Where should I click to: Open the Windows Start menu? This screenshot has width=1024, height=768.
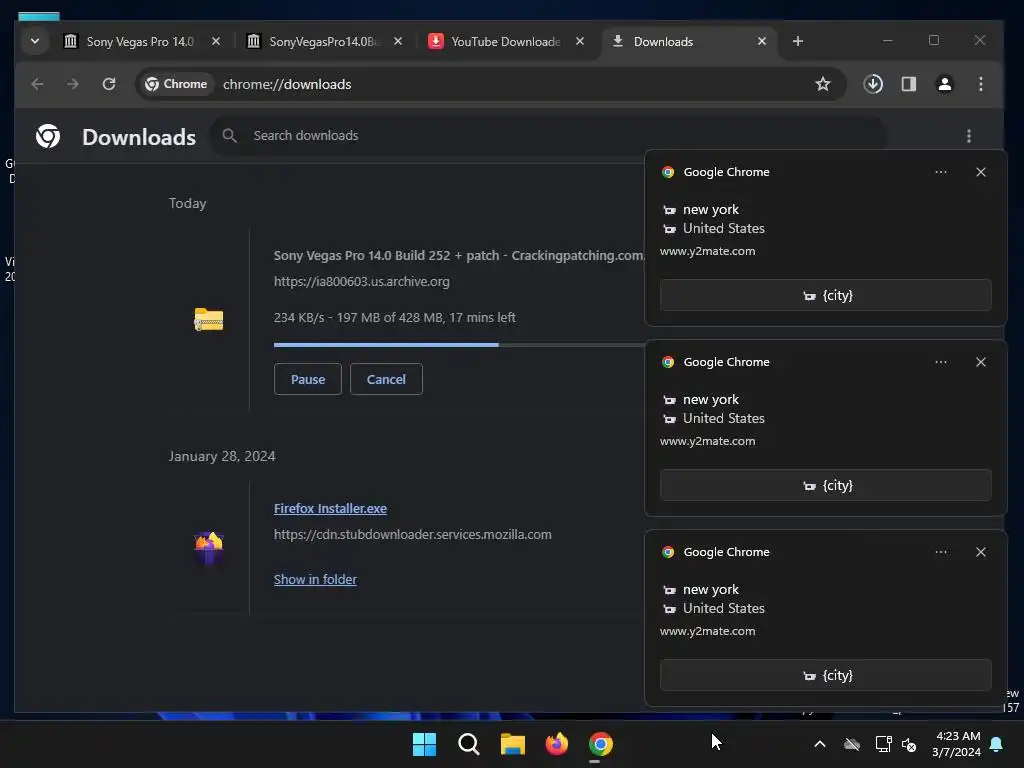424,744
